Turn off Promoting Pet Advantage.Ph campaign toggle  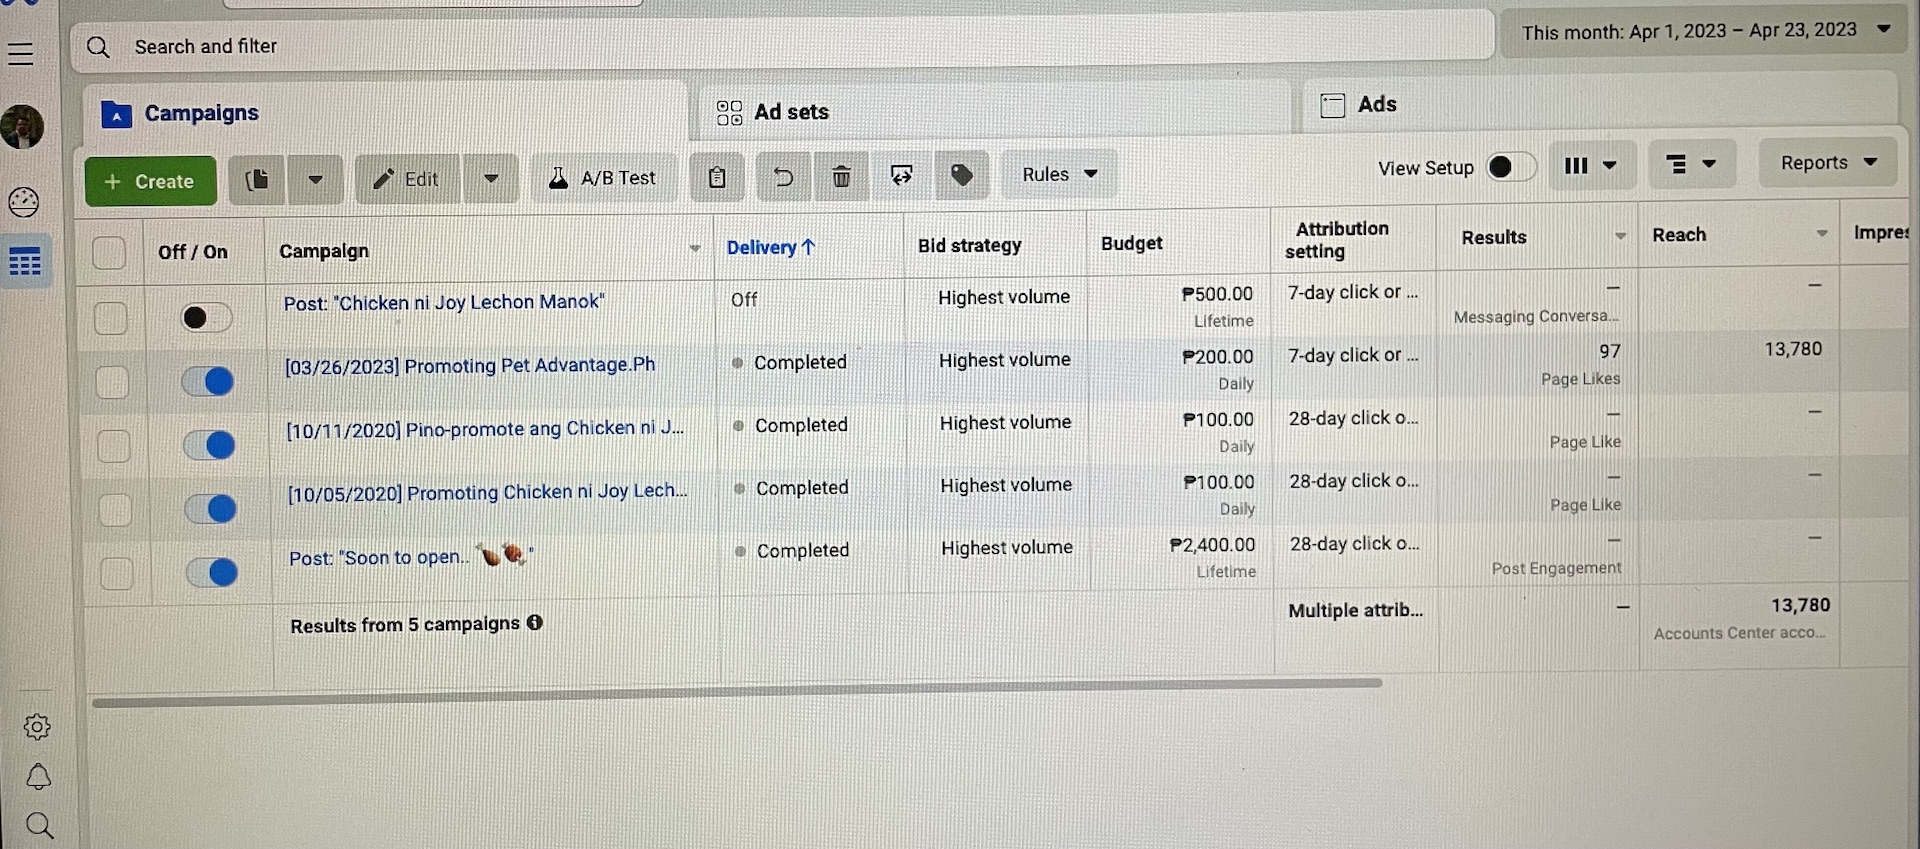click(x=208, y=381)
